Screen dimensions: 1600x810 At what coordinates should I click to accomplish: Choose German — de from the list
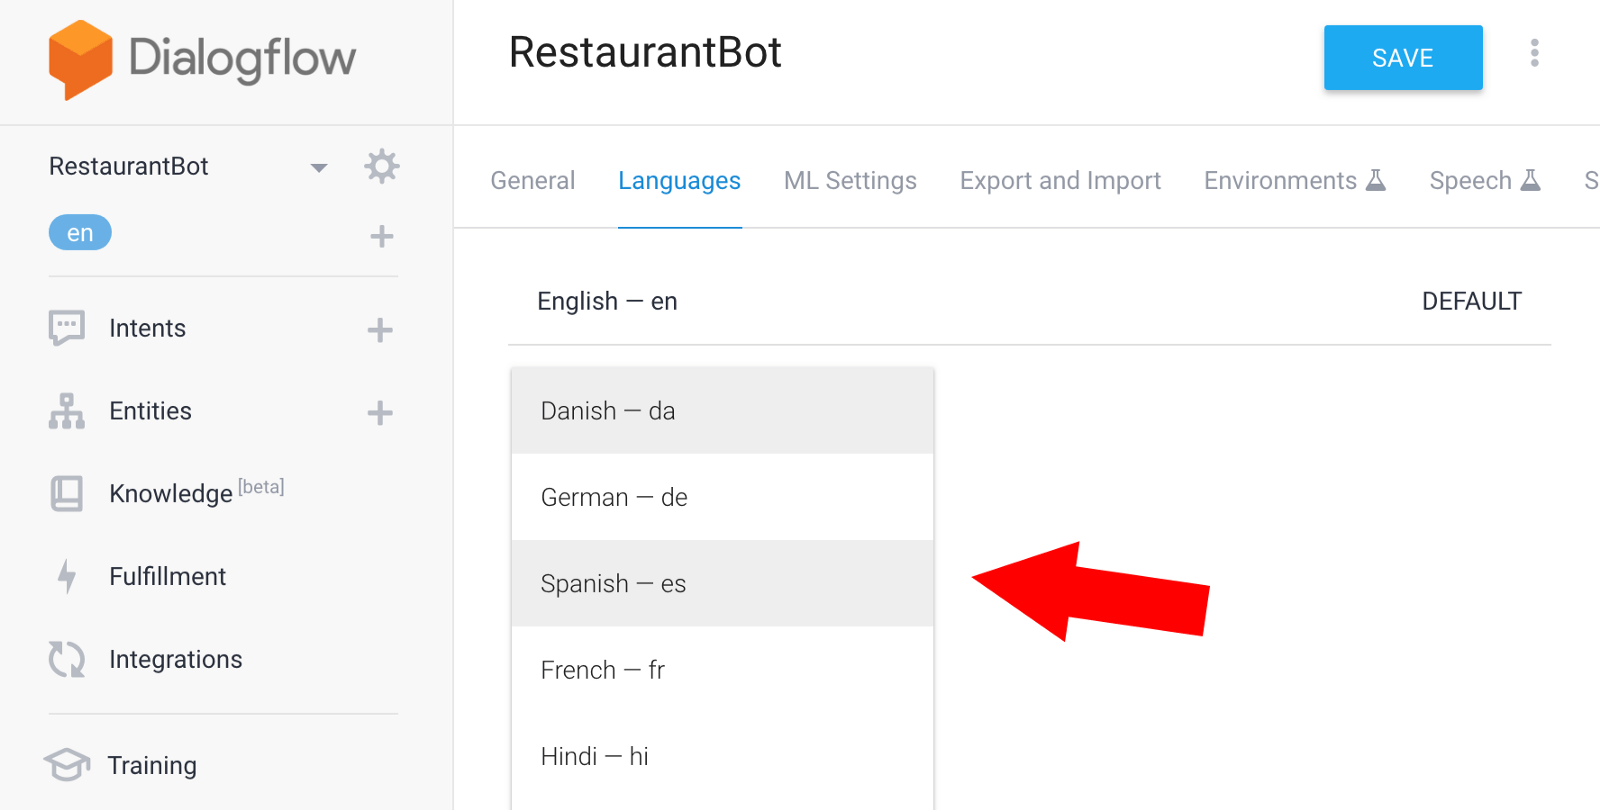722,497
